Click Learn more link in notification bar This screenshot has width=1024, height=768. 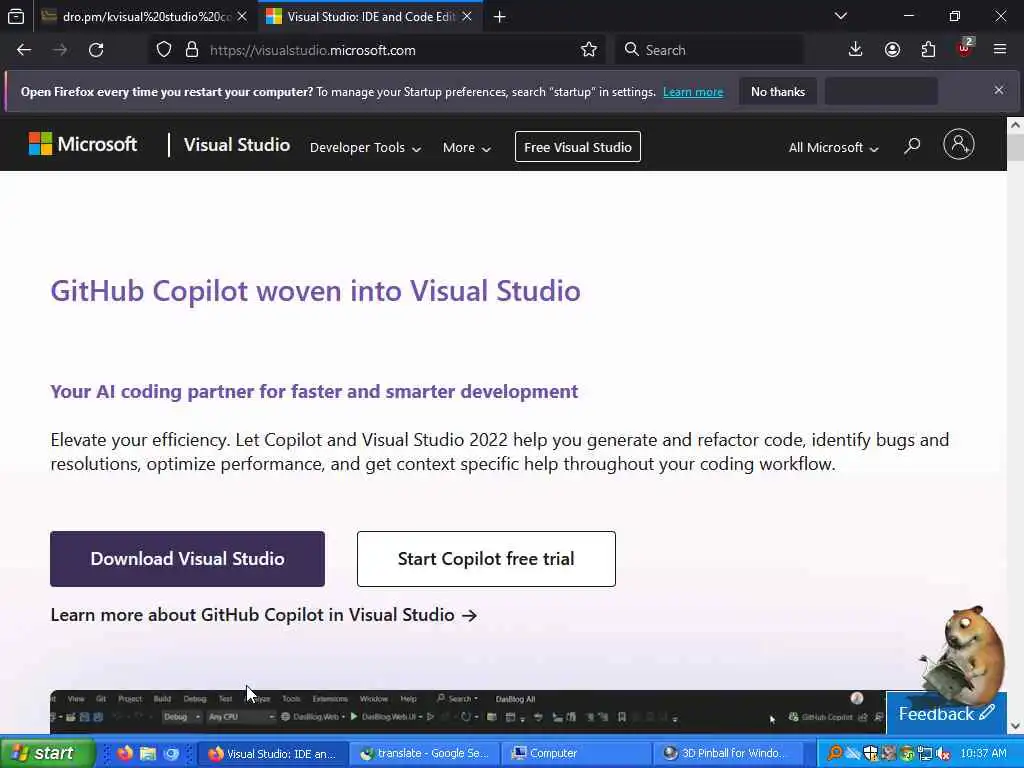point(693,92)
